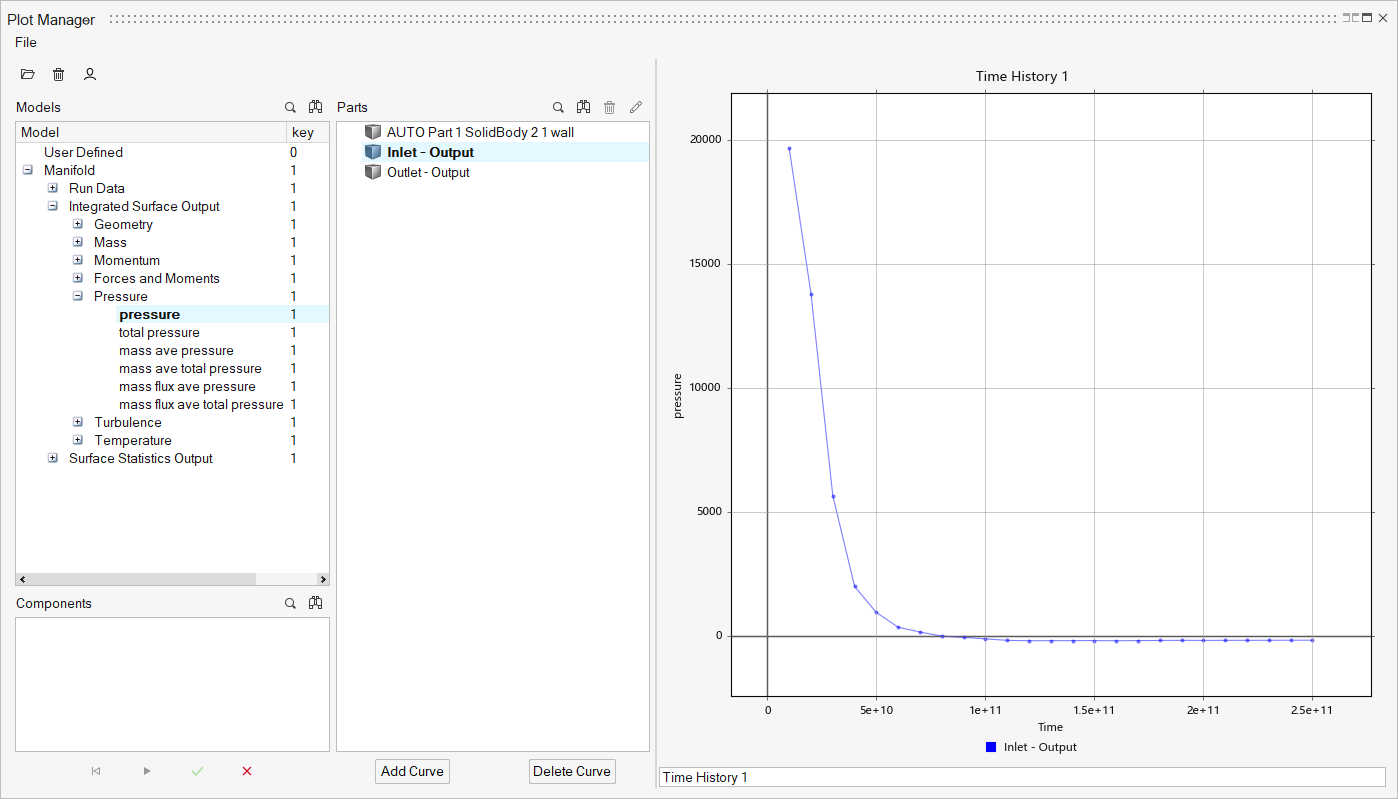Screen dimensions: 1398x799
Task: Click the binoculars icon in Parts header
Action: (x=583, y=107)
